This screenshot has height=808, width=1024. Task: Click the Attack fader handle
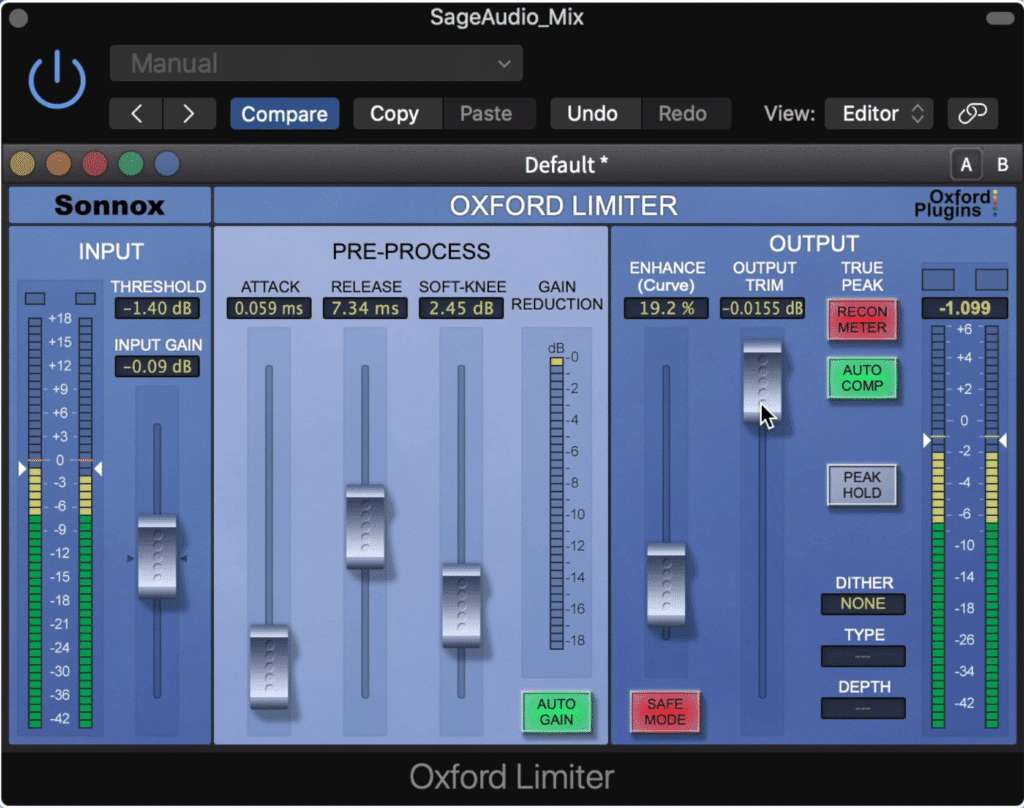(269, 667)
